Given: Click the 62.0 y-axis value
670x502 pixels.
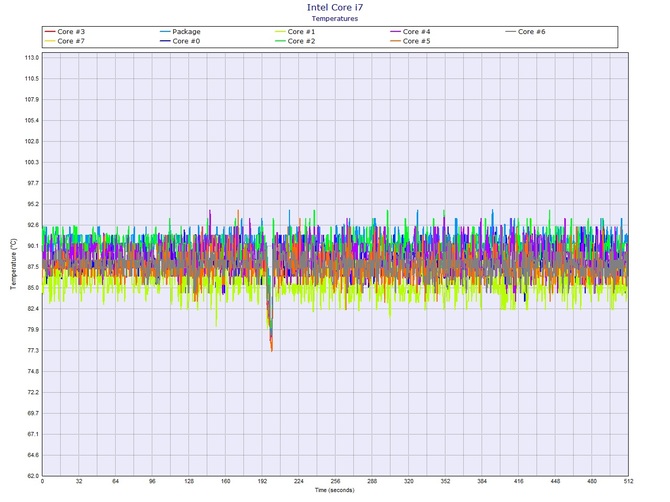Looking at the screenshot, I should [x=33, y=476].
